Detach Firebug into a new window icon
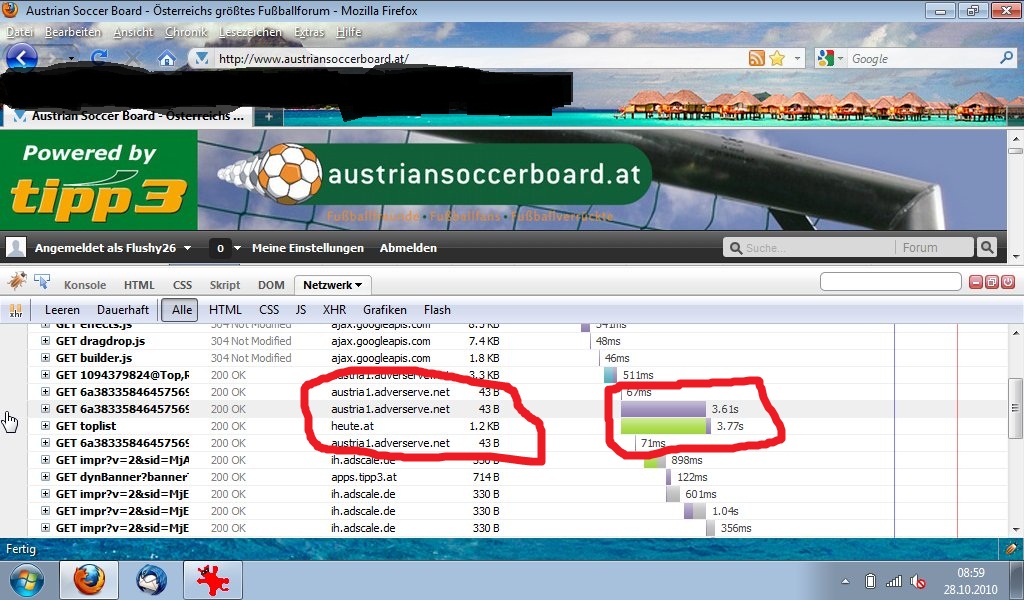 point(992,282)
